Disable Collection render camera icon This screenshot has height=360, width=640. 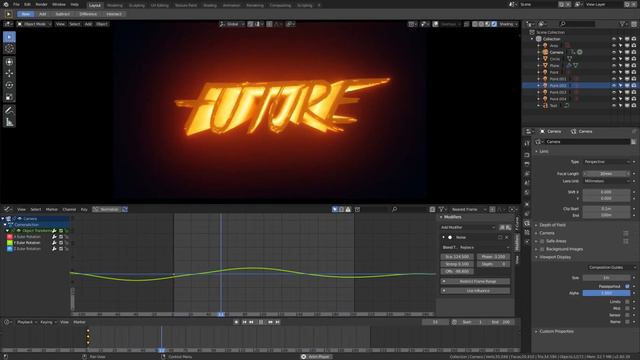tap(634, 39)
